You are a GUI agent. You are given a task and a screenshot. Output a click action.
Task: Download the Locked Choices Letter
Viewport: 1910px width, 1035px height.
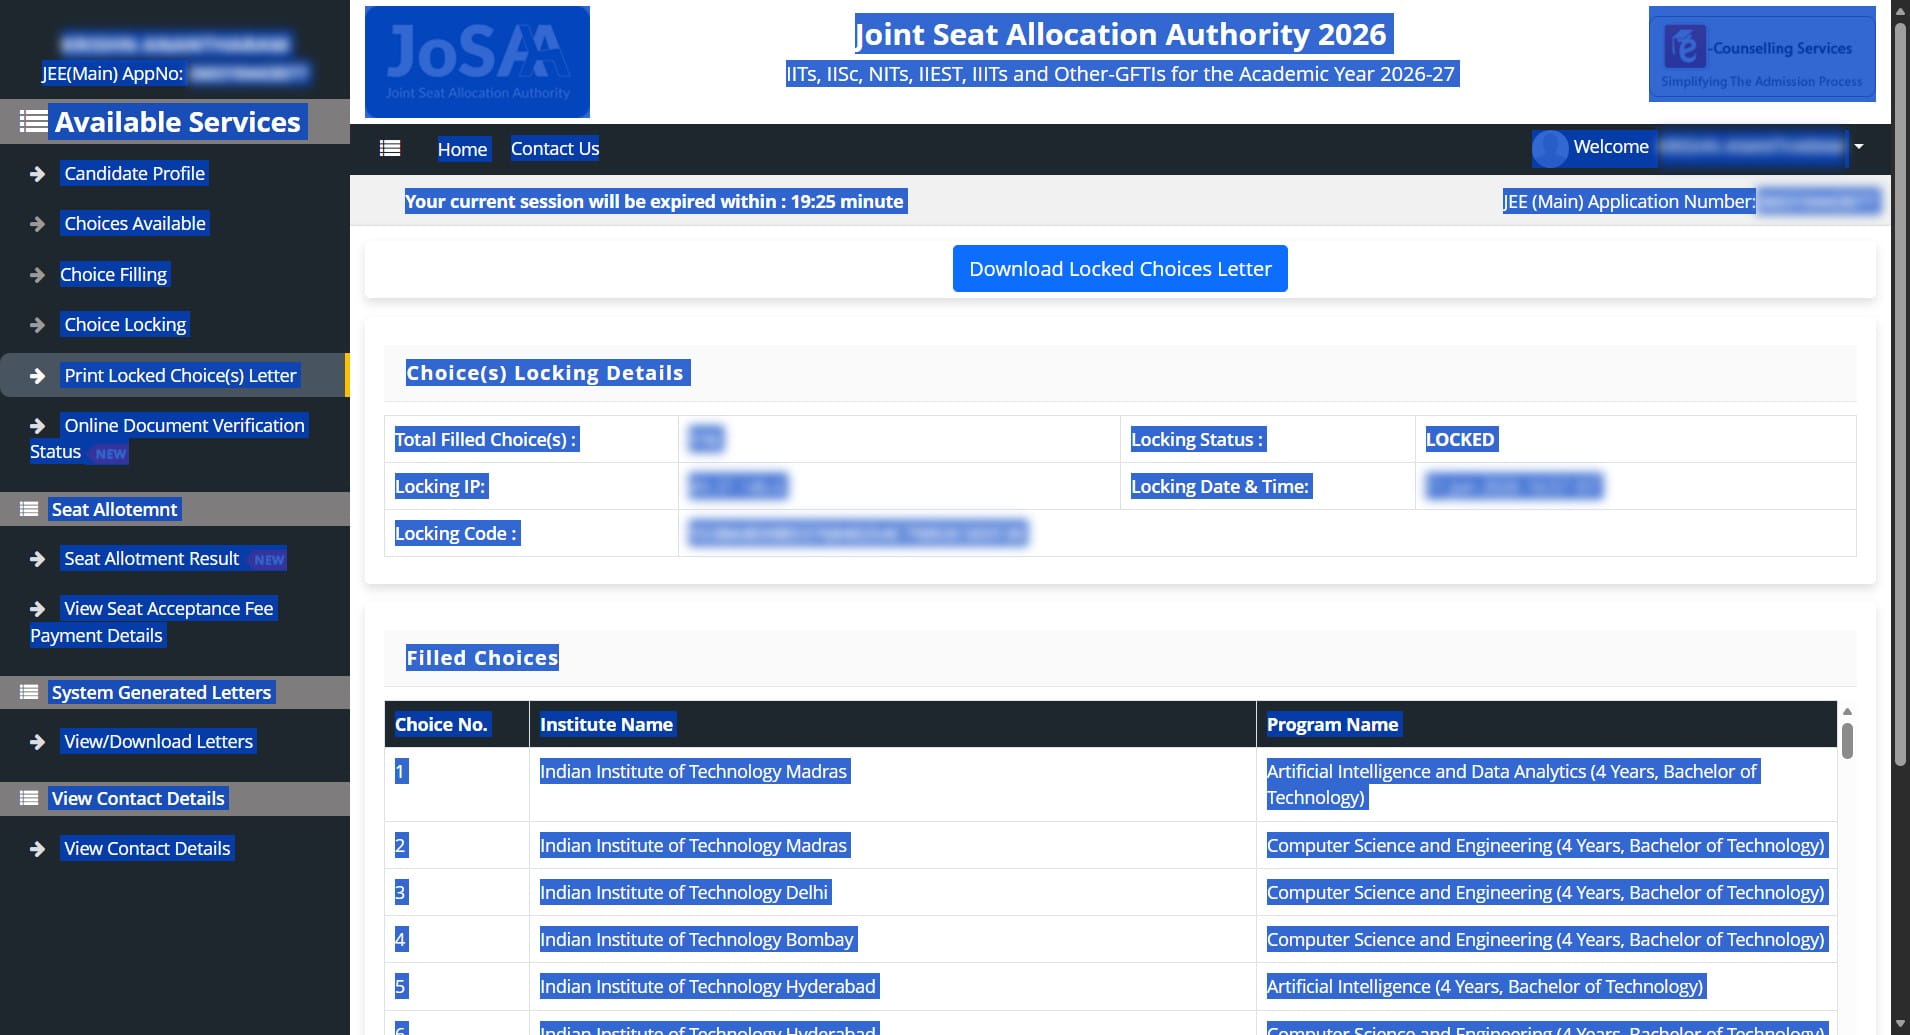[x=1120, y=268]
